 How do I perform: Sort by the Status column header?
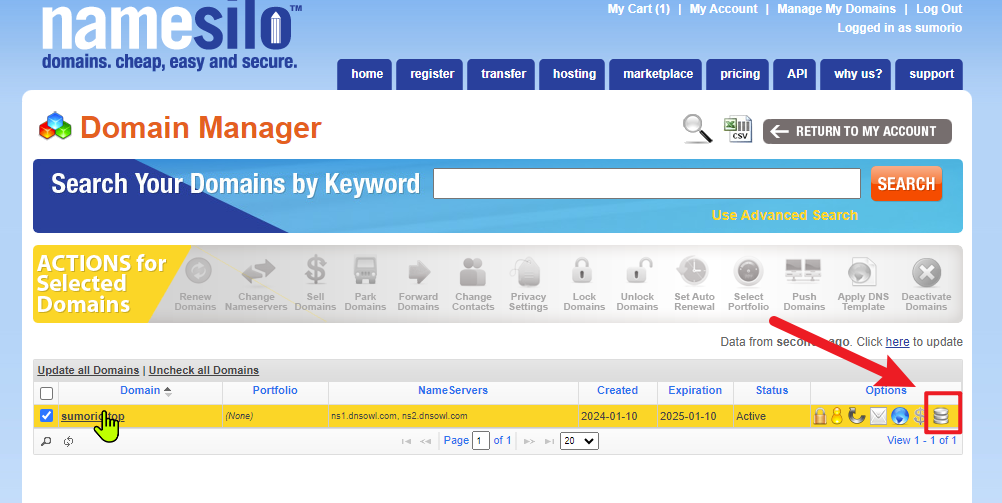point(772,390)
